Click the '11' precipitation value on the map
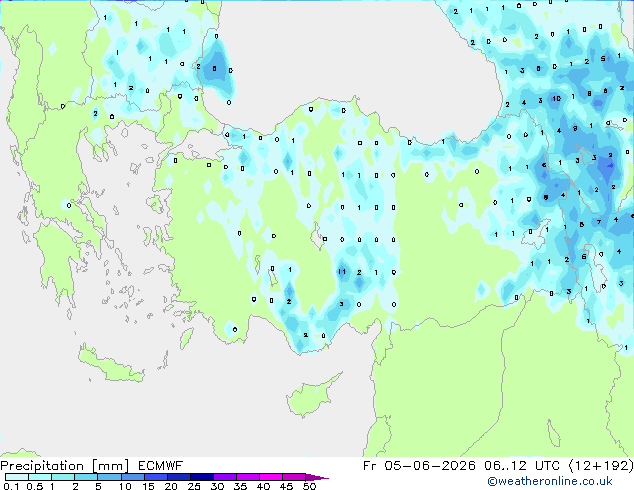 coord(342,272)
